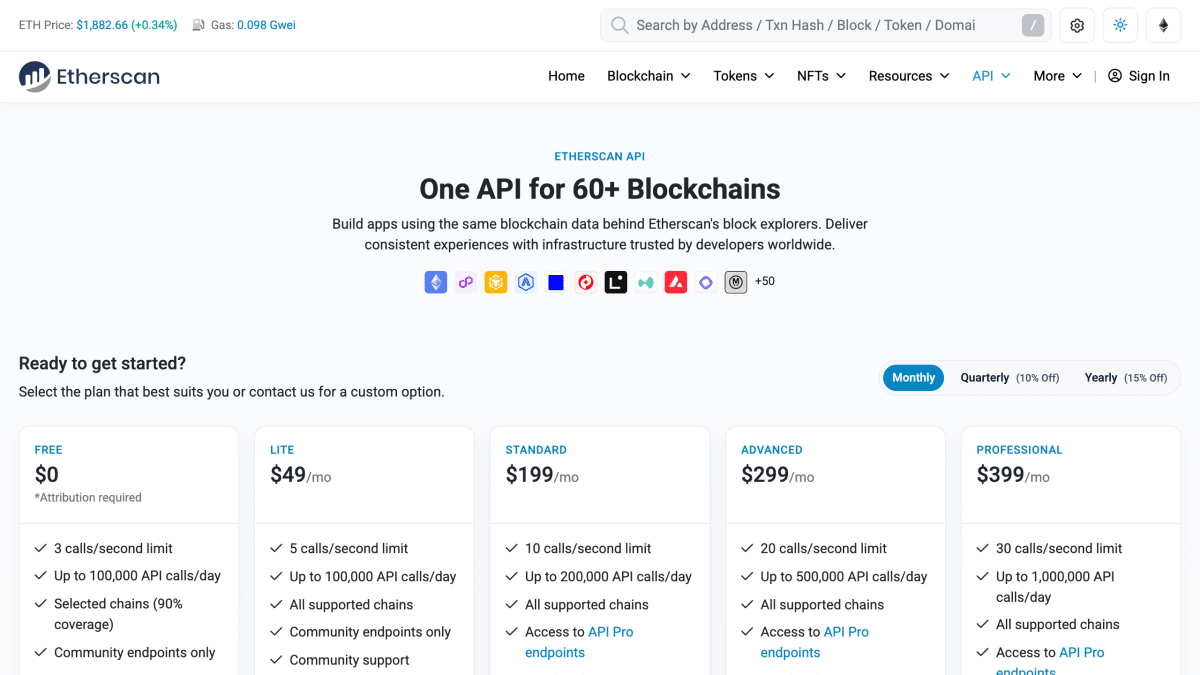Switch to Quarterly billing (10% Off)
Viewport: 1200px width, 675px height.
tap(1009, 378)
